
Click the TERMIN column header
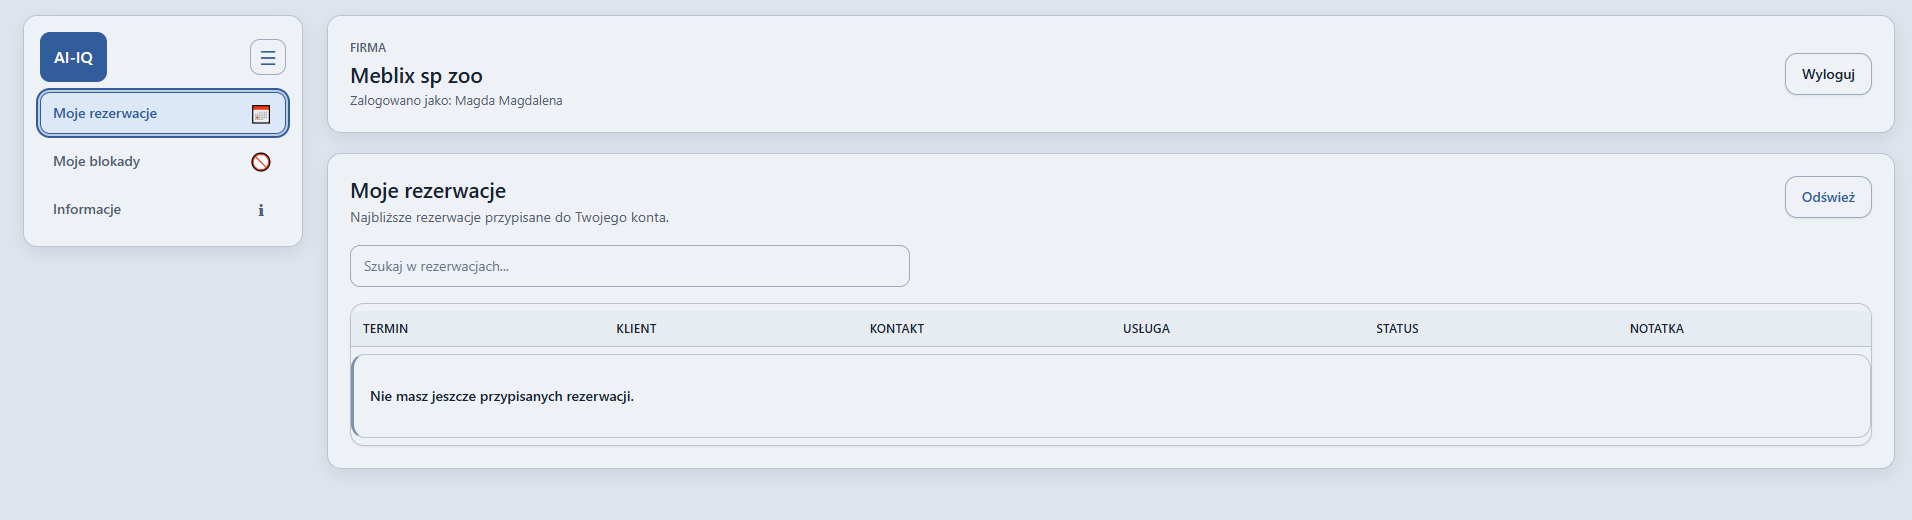[x=385, y=328]
